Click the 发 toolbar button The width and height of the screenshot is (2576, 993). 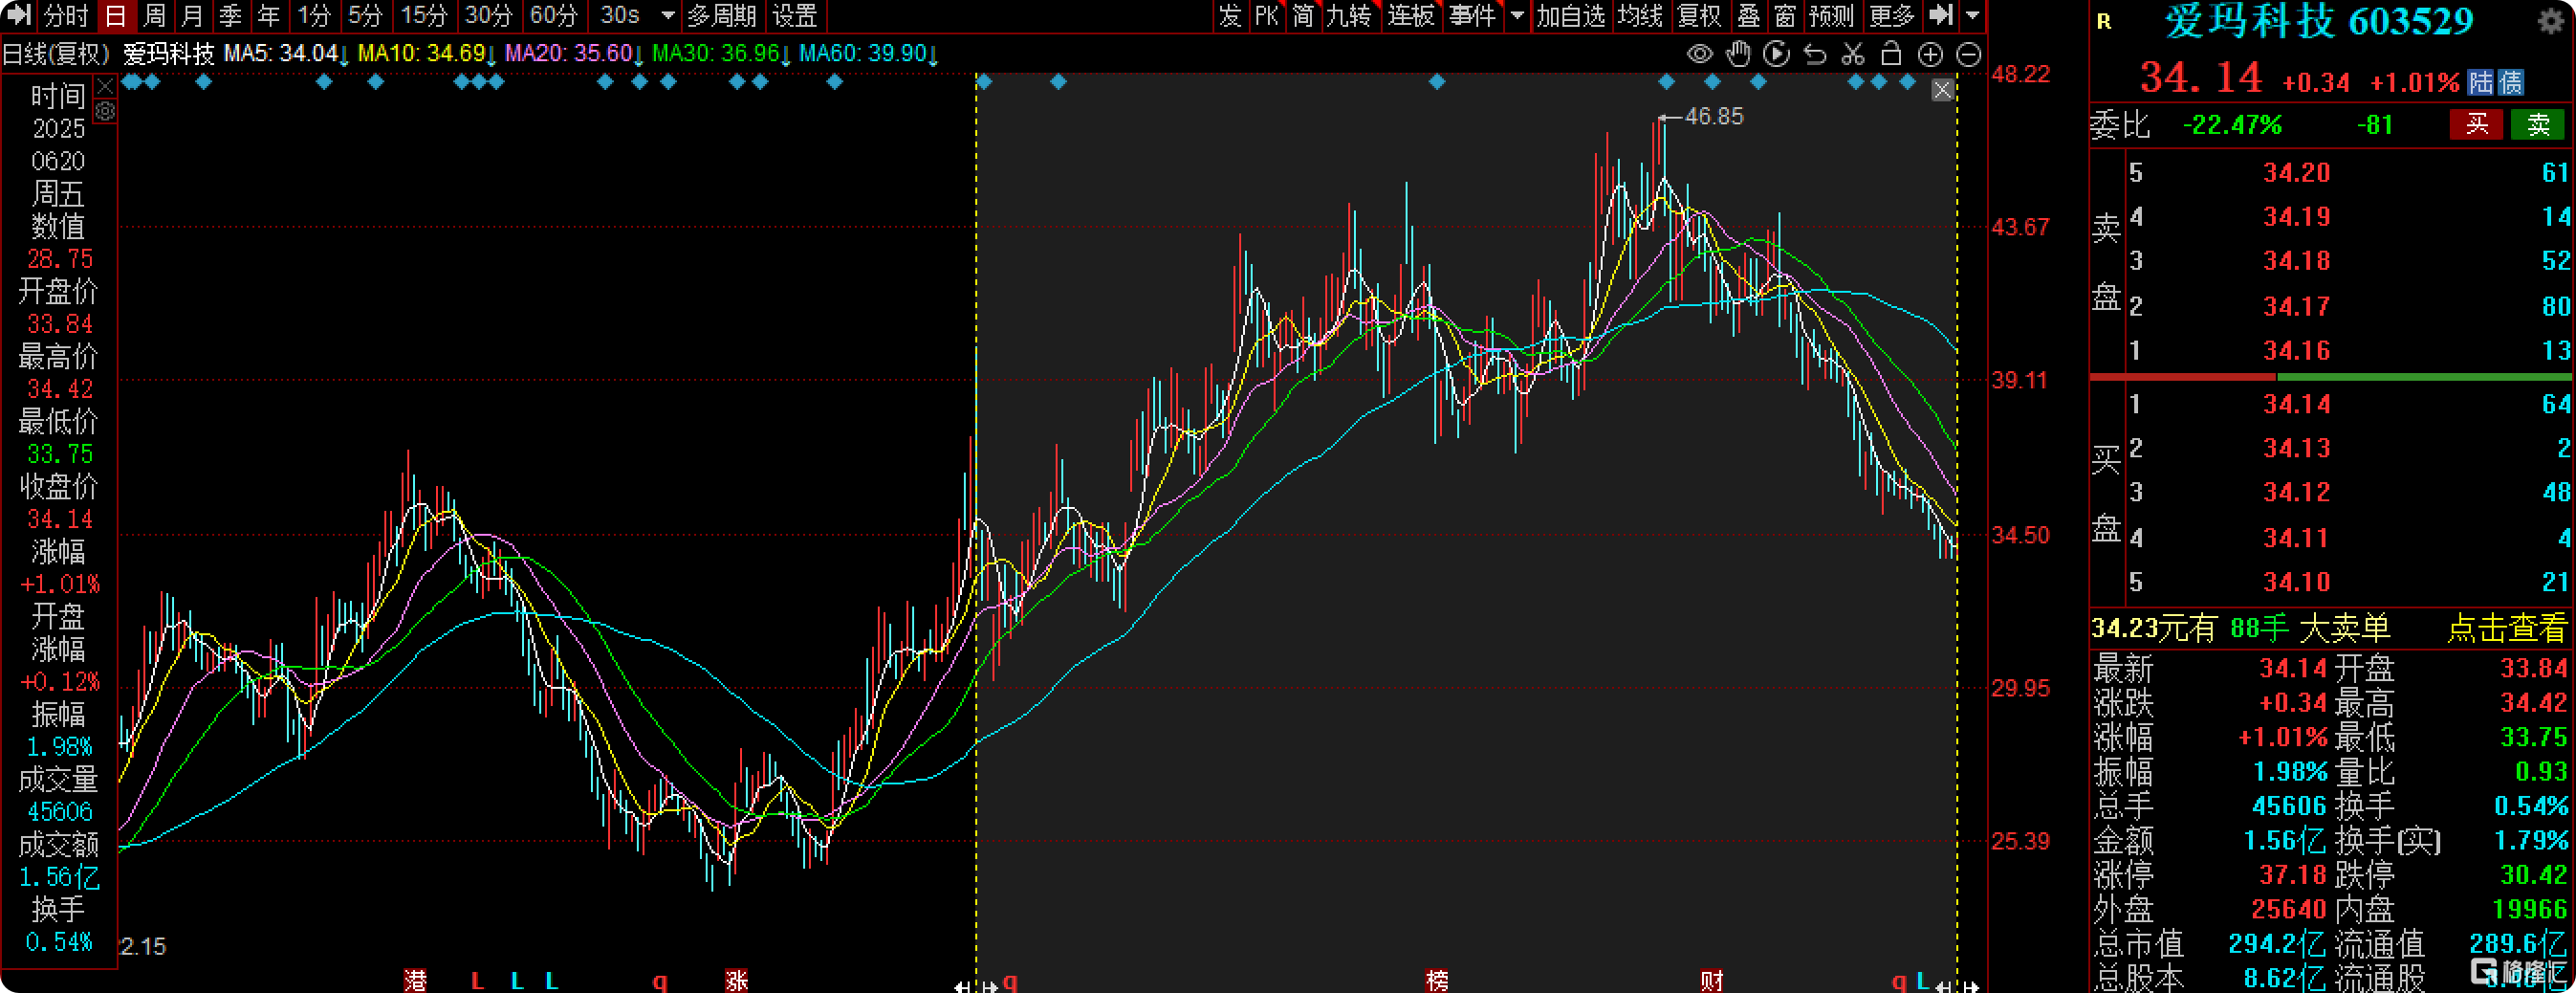pos(1229,15)
